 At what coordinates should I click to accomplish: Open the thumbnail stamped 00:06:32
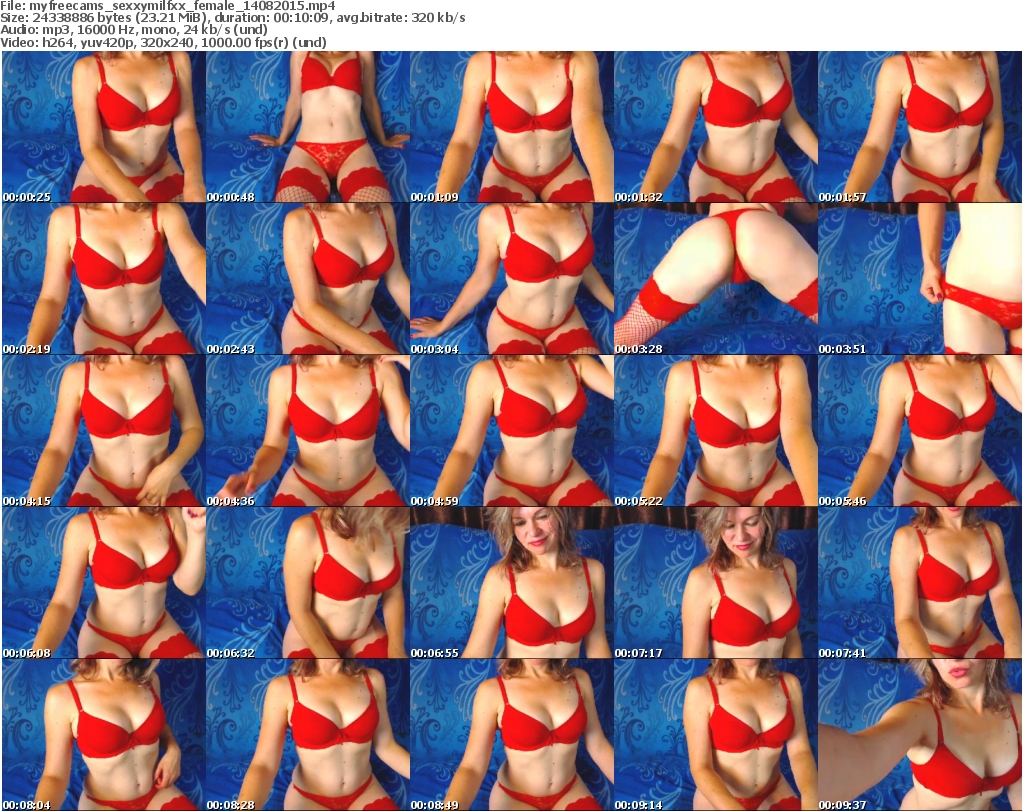pos(308,583)
